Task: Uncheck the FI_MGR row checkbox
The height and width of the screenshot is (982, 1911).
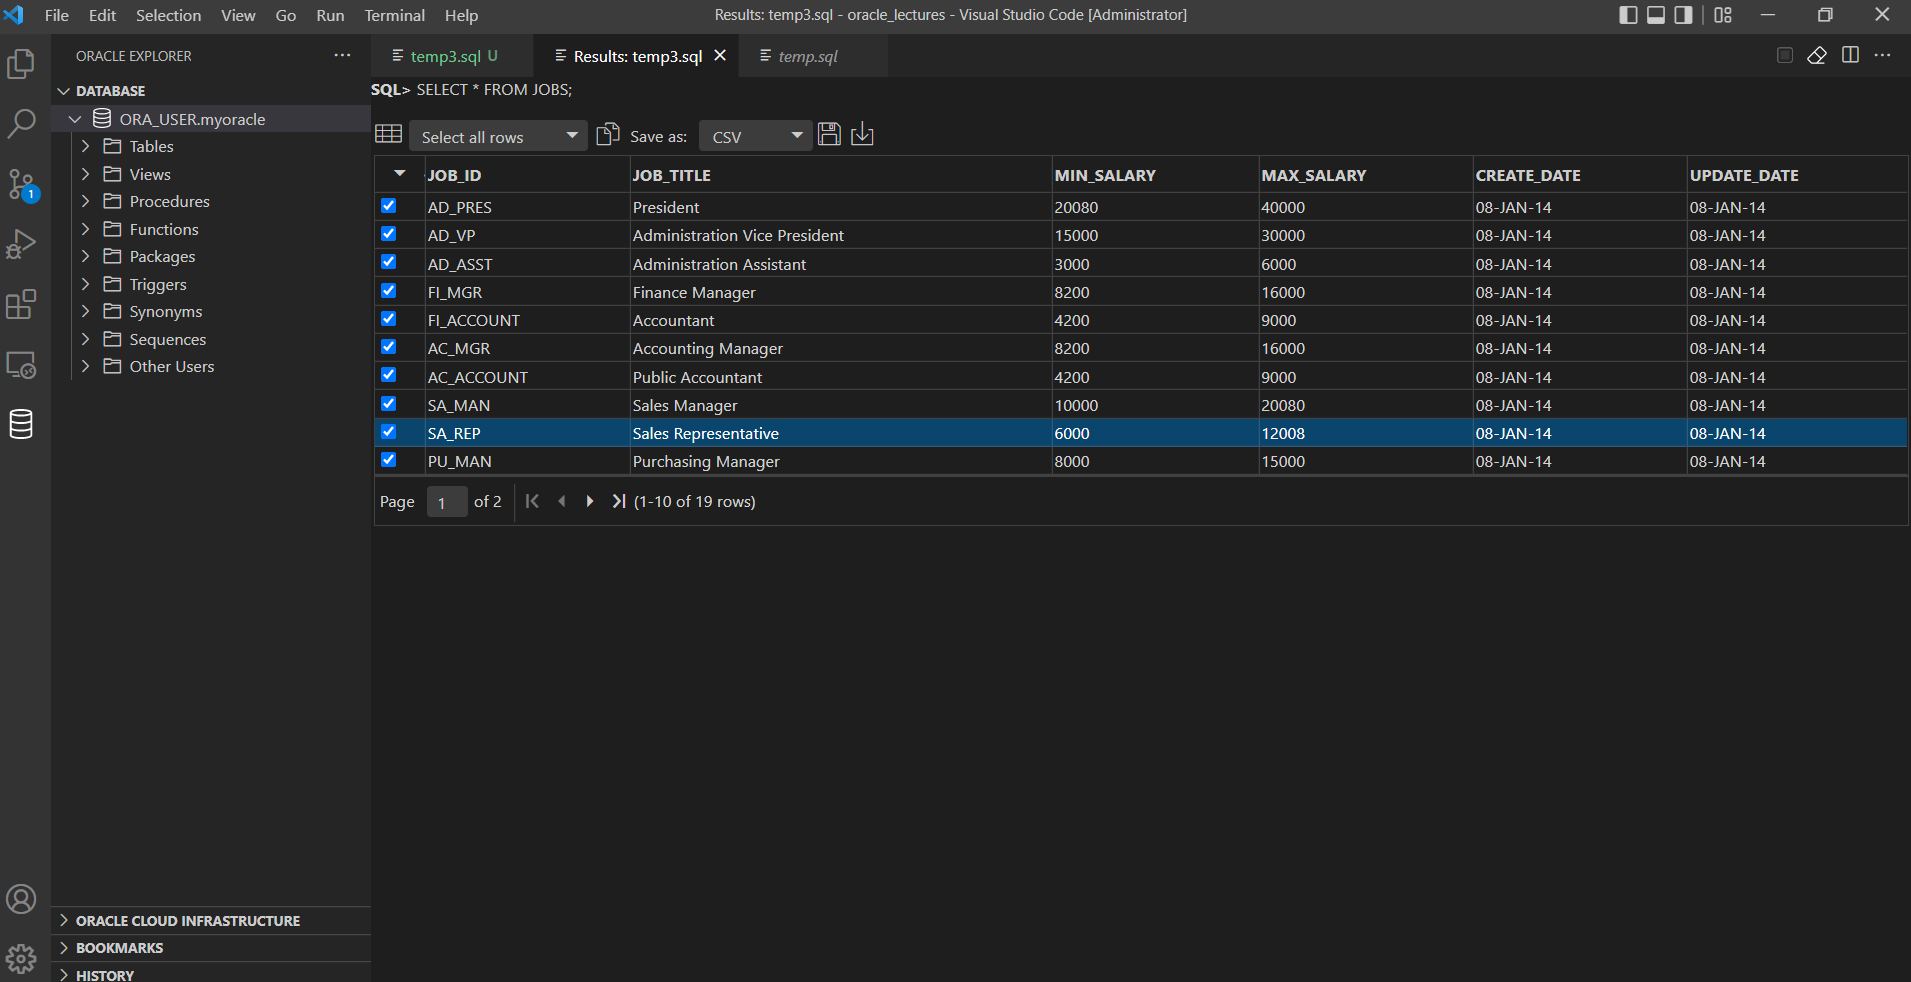Action: 389,290
